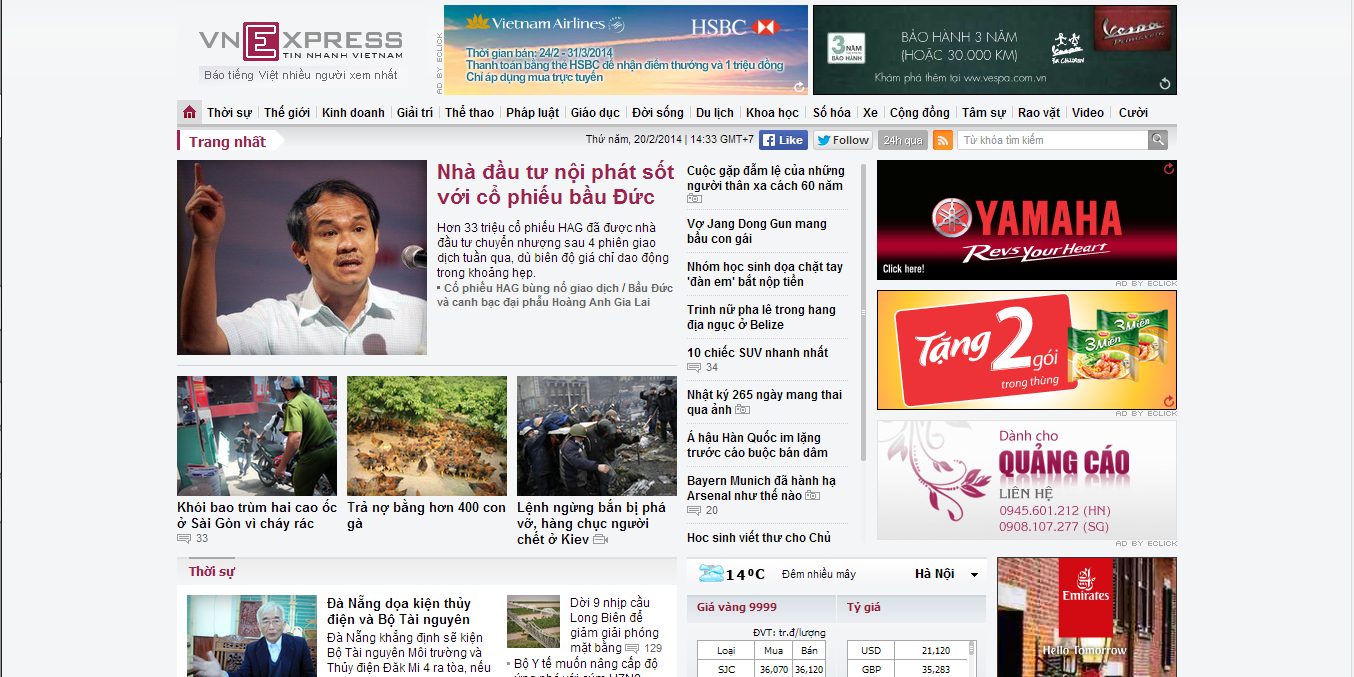The width and height of the screenshot is (1354, 677).
Task: Click the 'Quảng cáo liên hệ' ad box
Action: coord(1027,480)
